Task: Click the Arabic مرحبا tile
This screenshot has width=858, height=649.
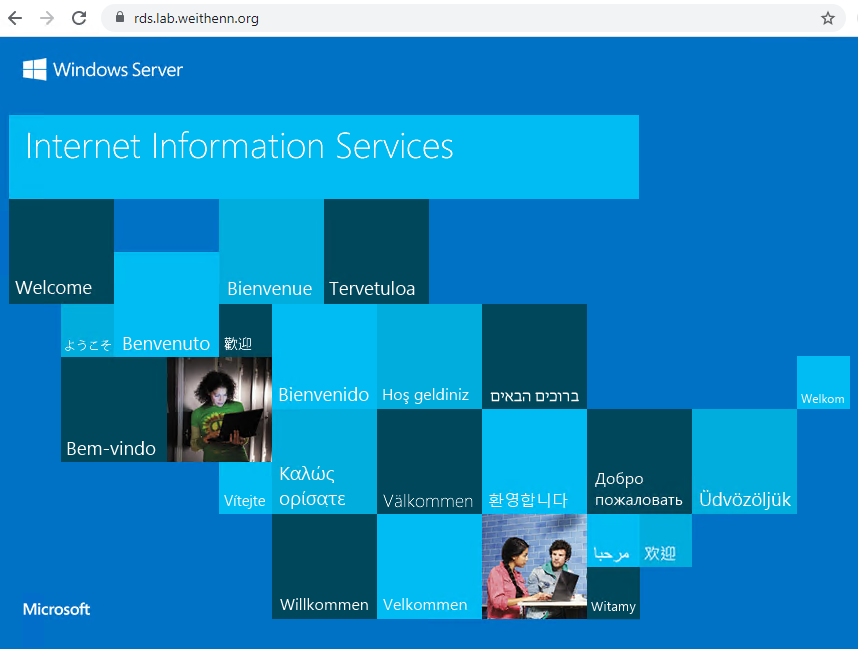Action: click(x=613, y=541)
